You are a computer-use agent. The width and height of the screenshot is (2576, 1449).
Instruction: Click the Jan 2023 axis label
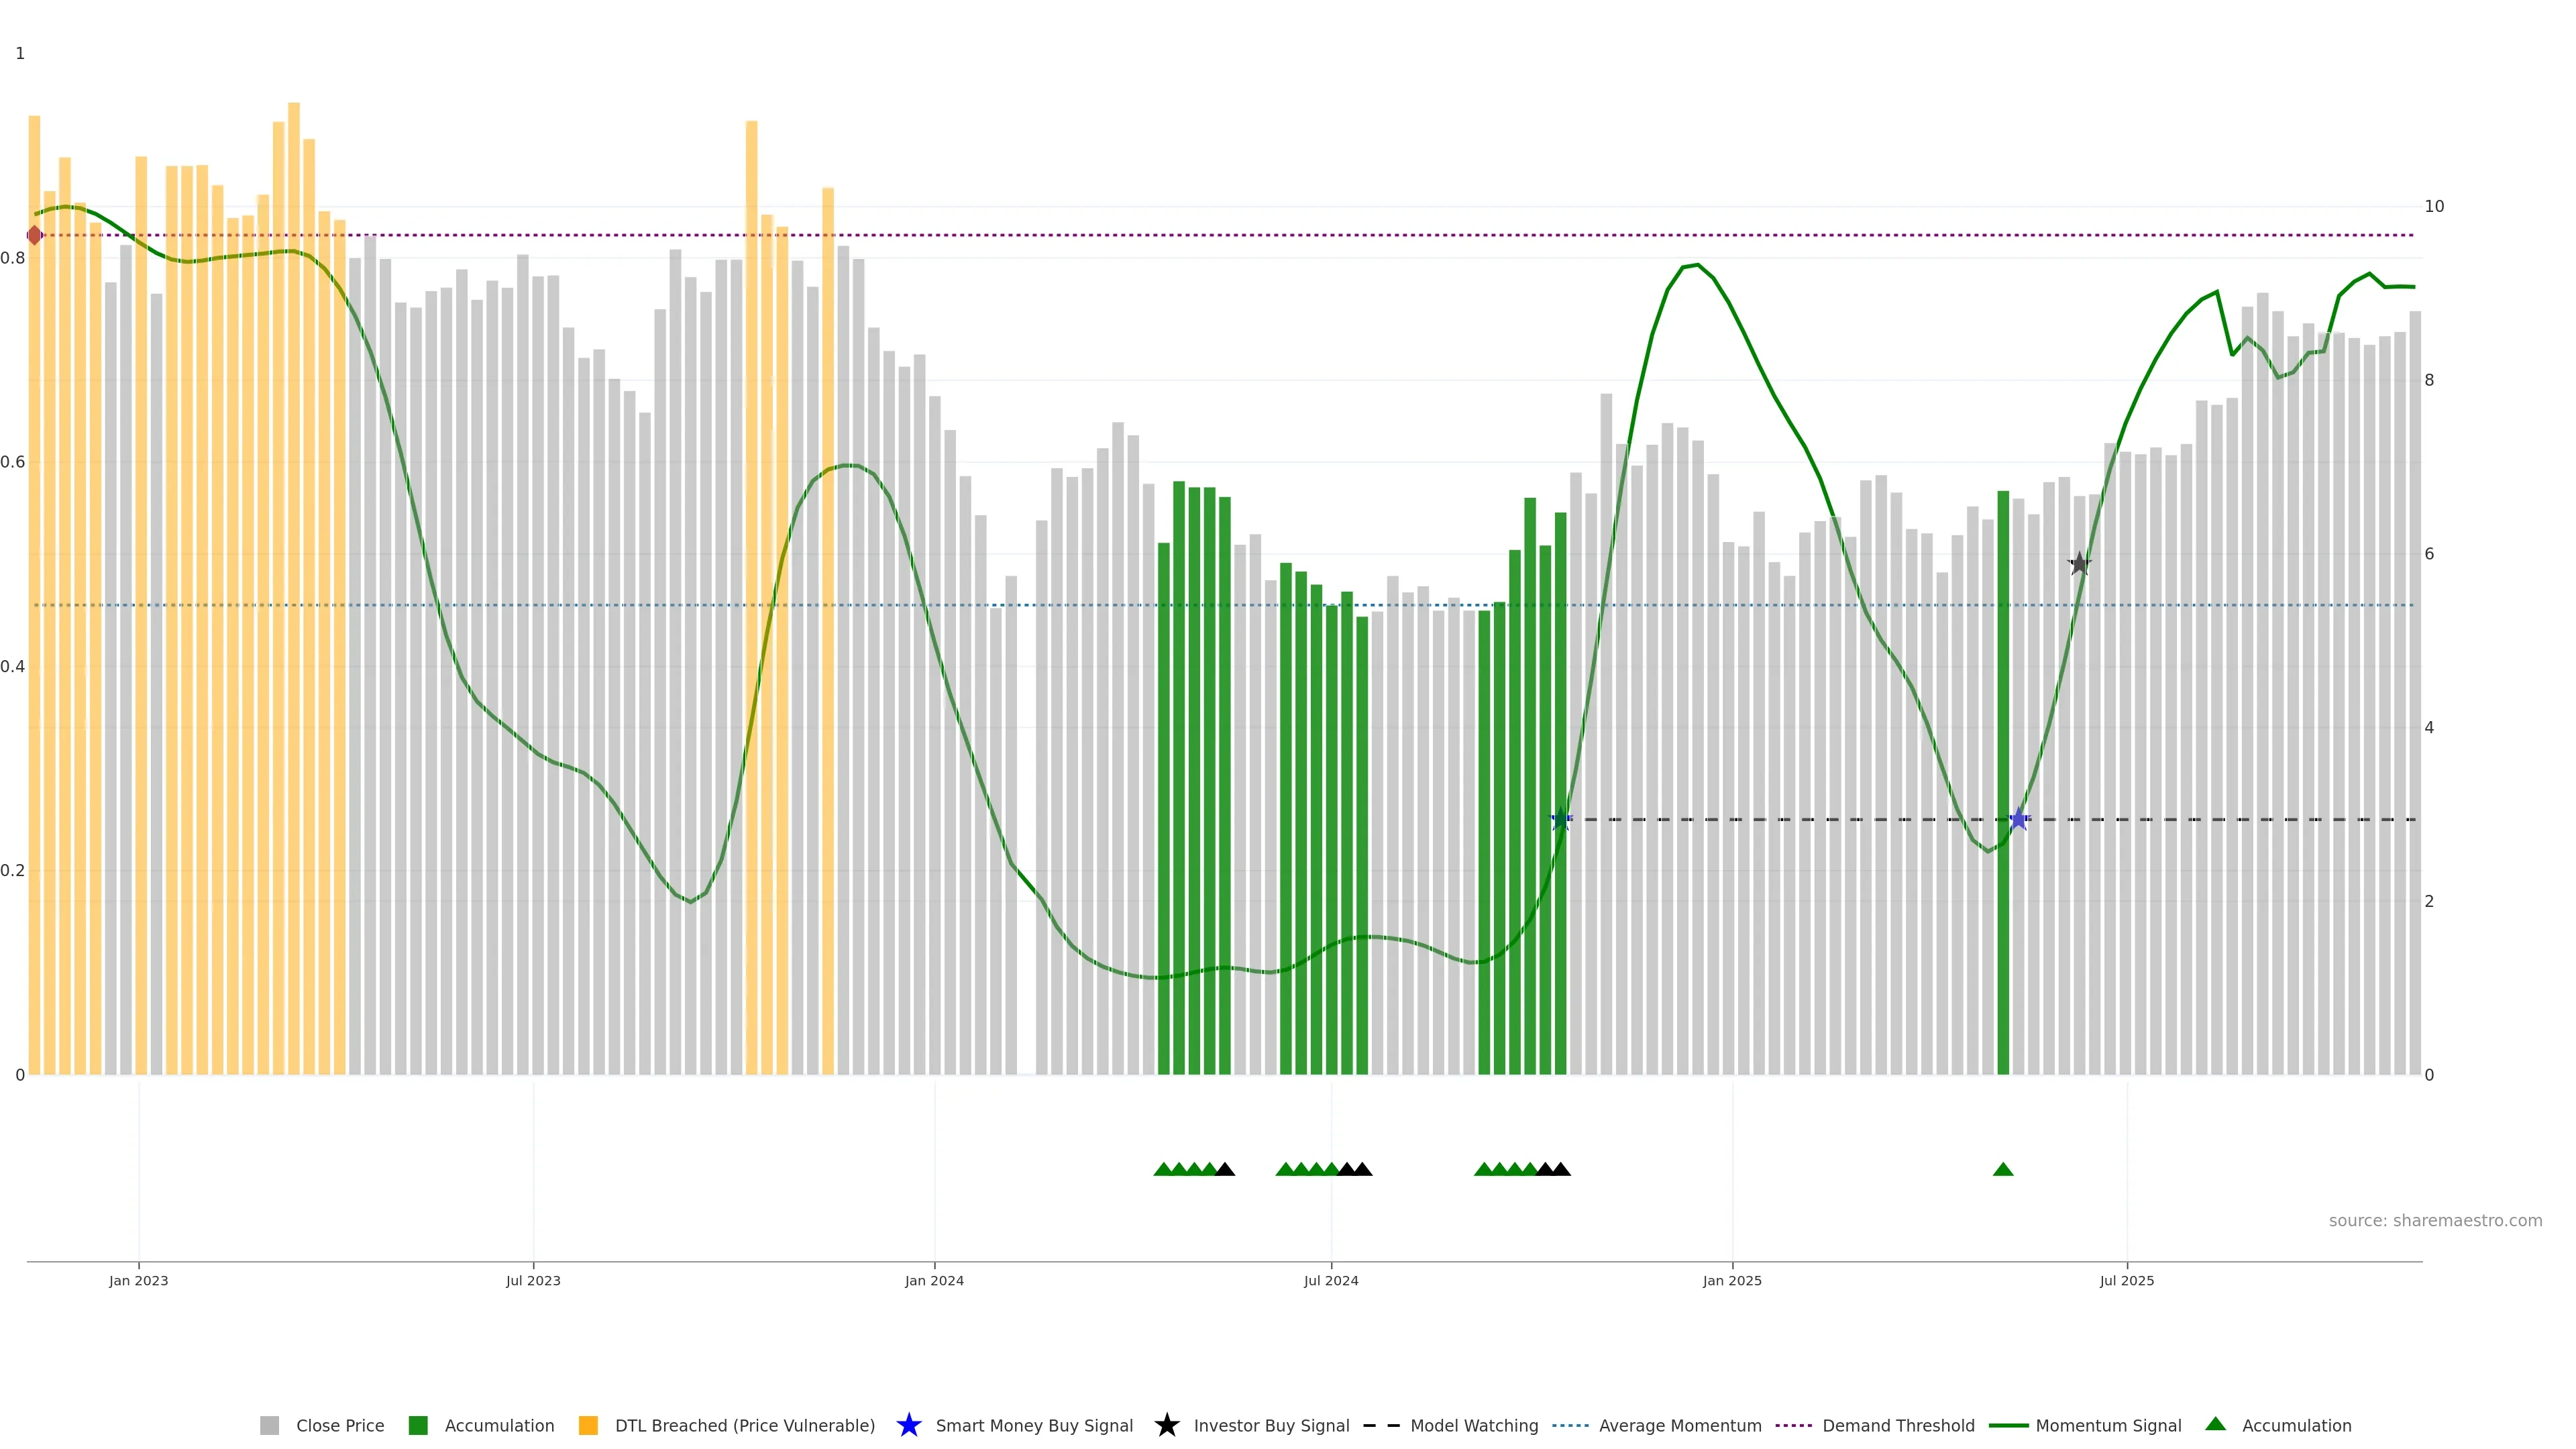[139, 1281]
